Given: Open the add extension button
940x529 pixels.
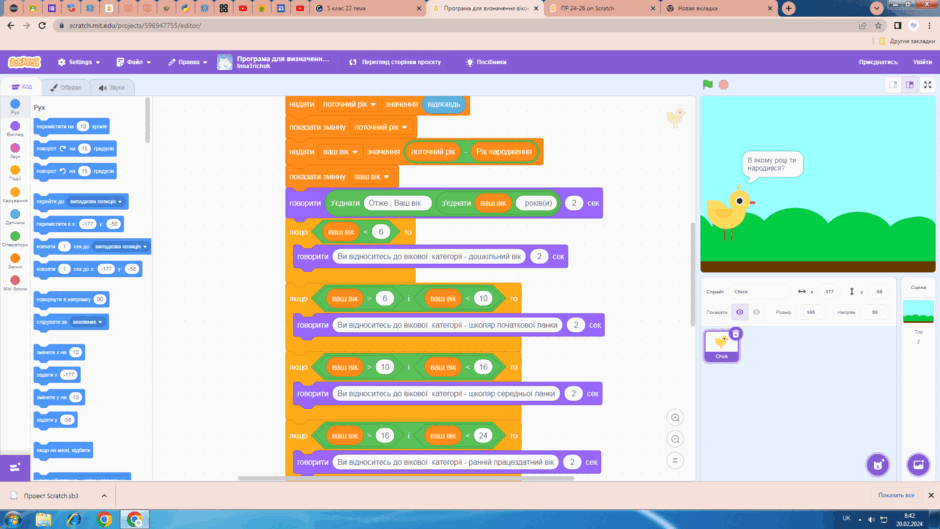Looking at the screenshot, I should (x=15, y=467).
